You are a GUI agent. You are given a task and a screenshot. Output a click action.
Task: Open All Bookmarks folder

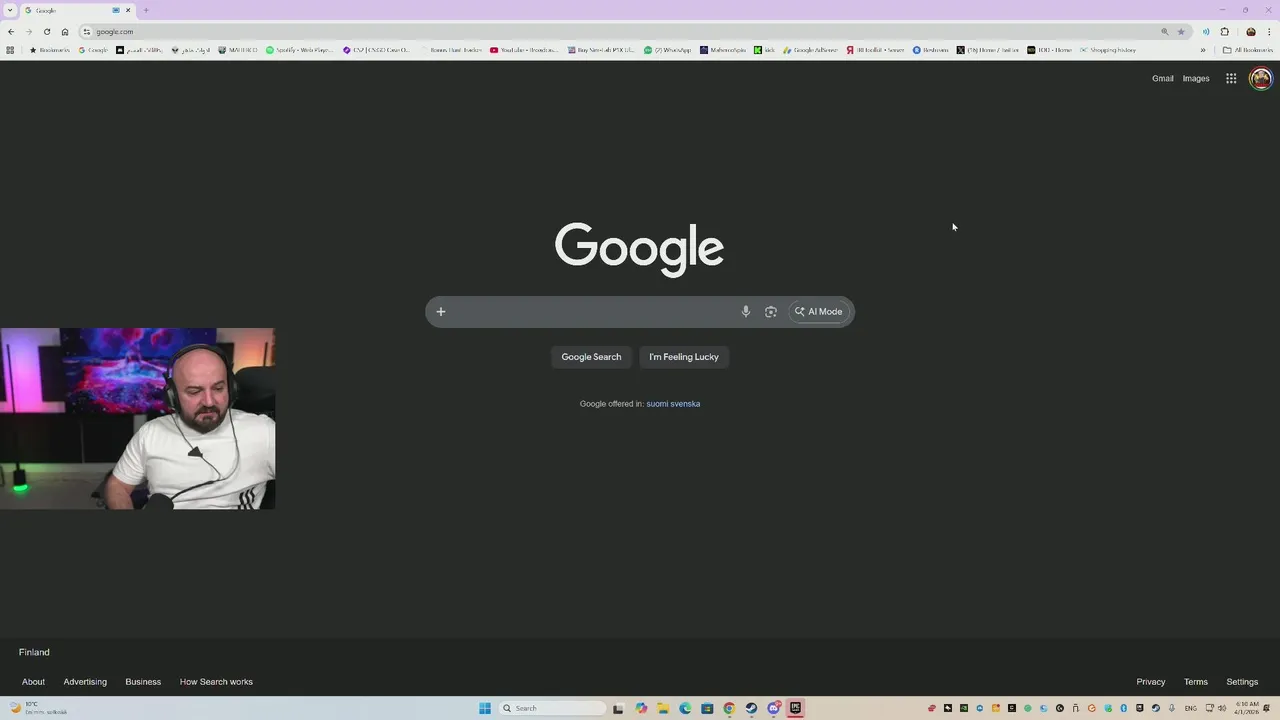click(1248, 50)
